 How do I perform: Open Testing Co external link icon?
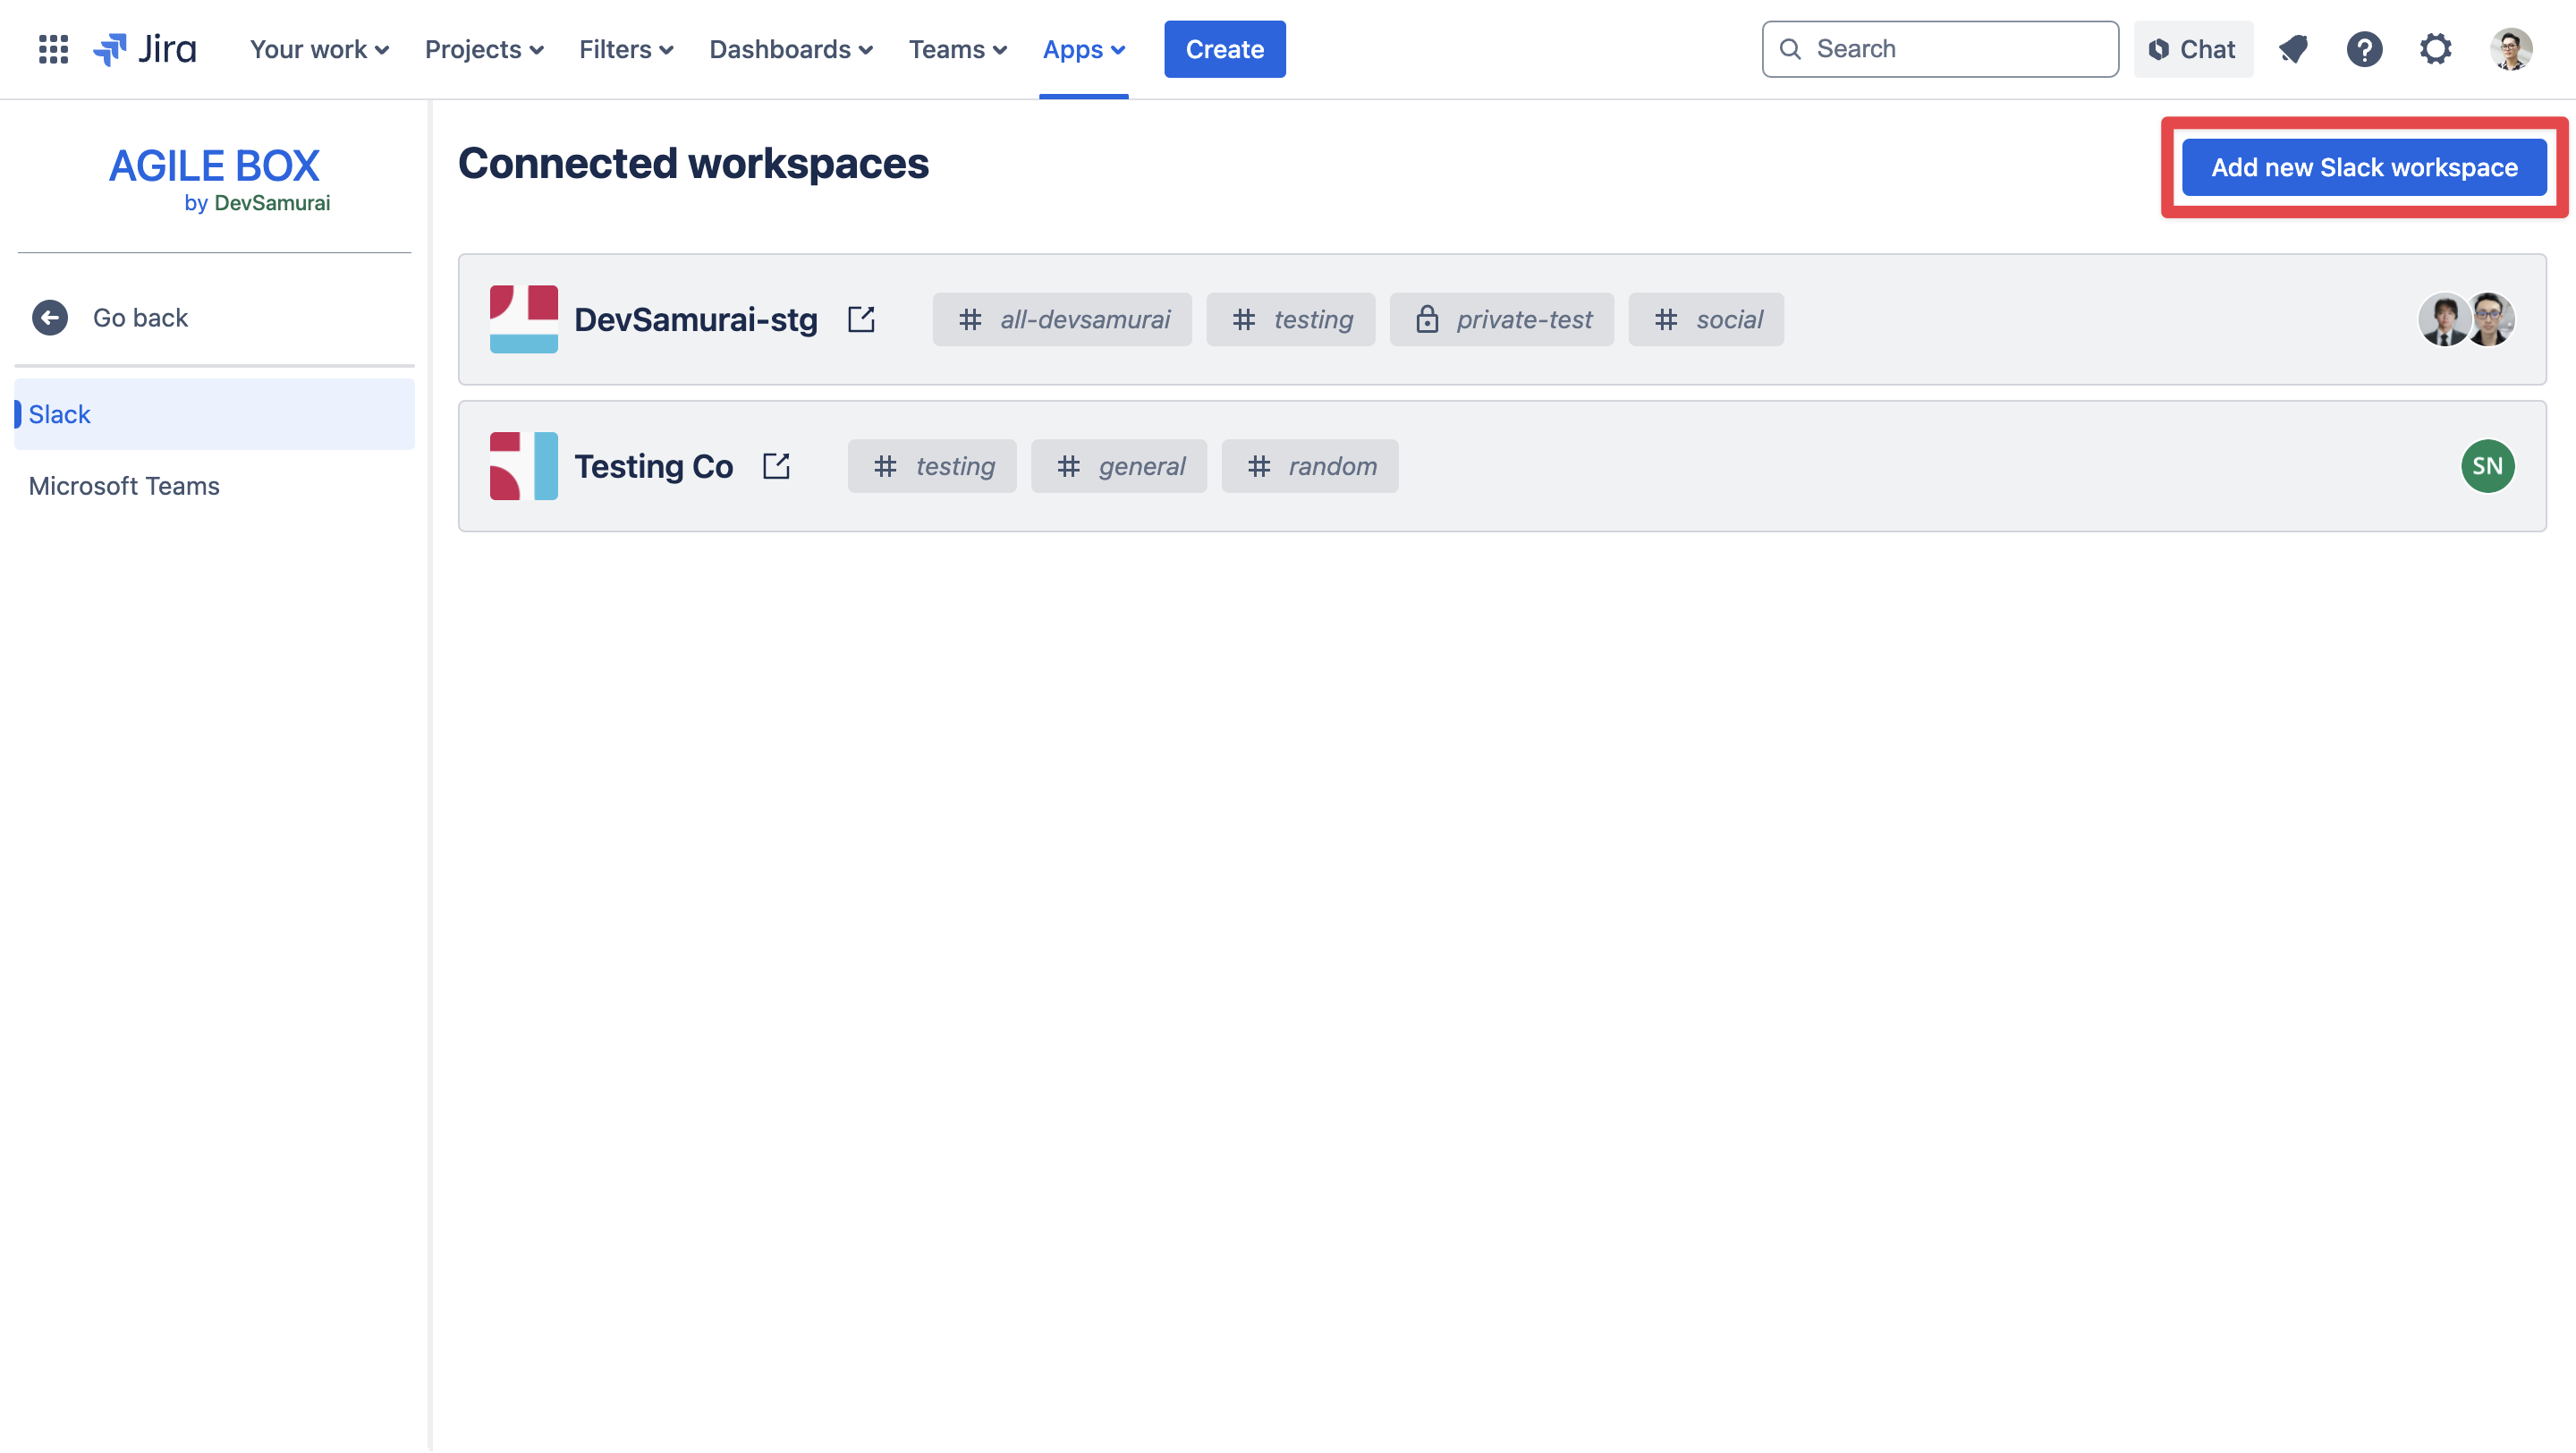click(x=776, y=466)
